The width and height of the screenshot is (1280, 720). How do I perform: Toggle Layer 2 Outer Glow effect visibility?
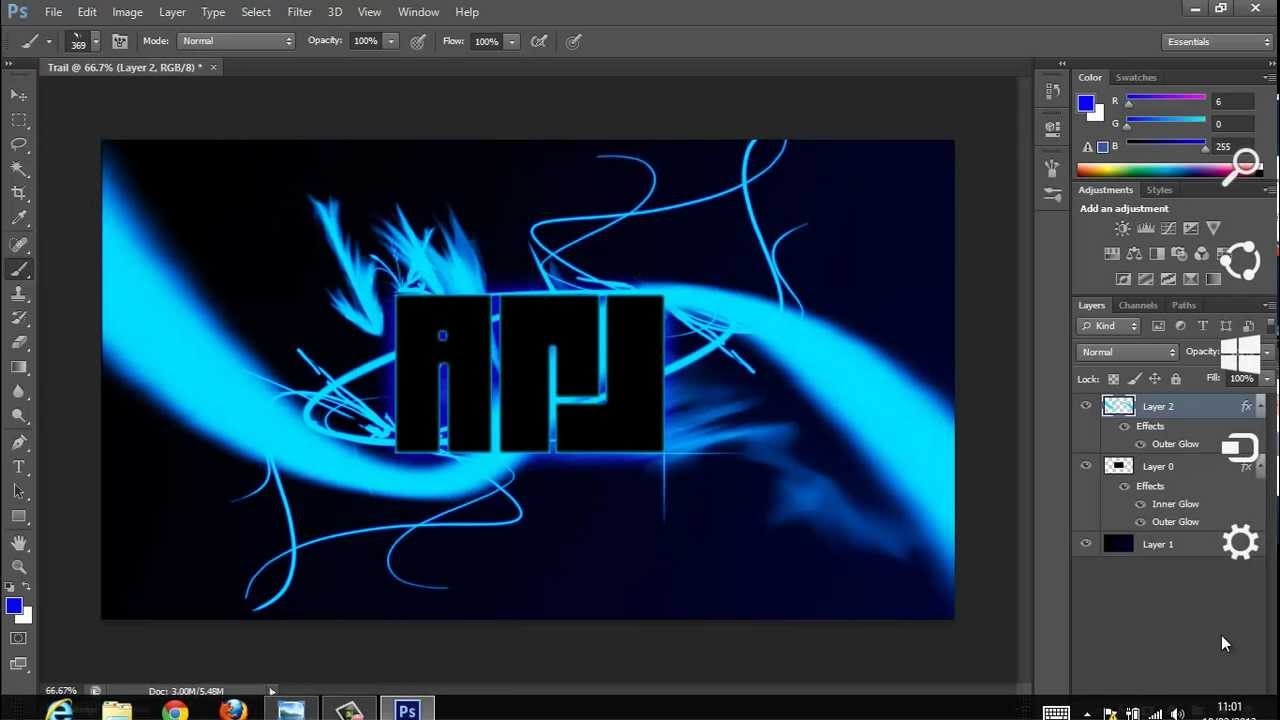(1140, 444)
